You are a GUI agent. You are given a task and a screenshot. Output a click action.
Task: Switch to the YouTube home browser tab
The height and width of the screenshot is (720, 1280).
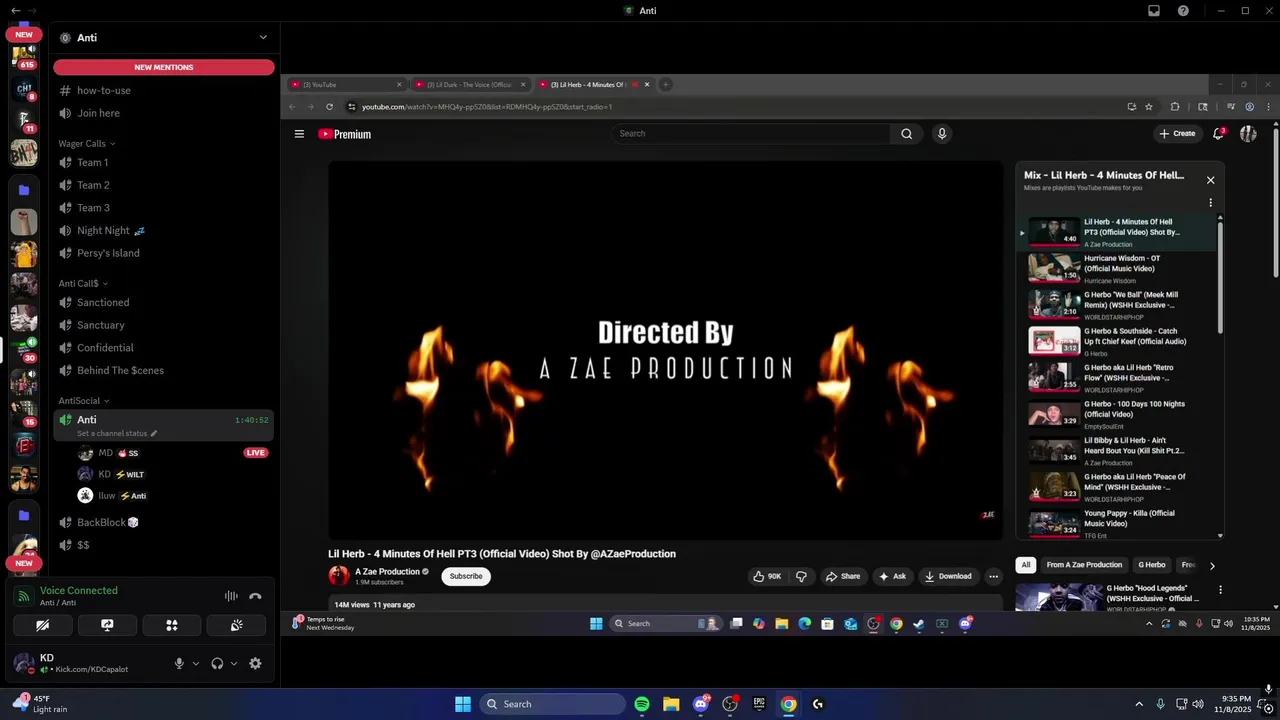346,85
